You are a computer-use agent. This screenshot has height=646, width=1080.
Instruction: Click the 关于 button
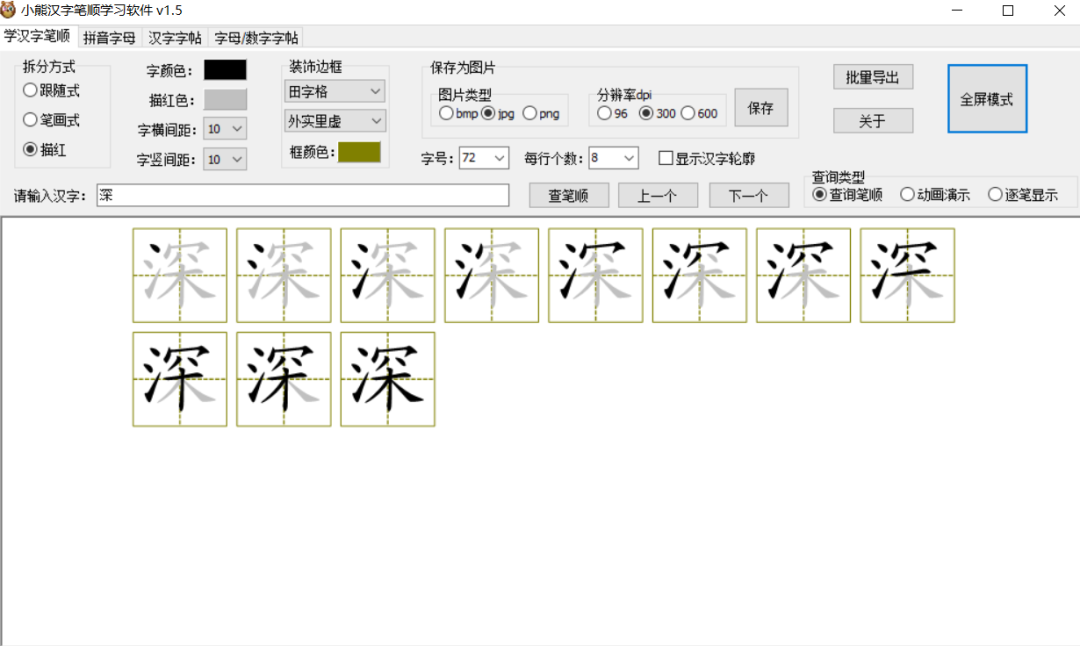873,121
